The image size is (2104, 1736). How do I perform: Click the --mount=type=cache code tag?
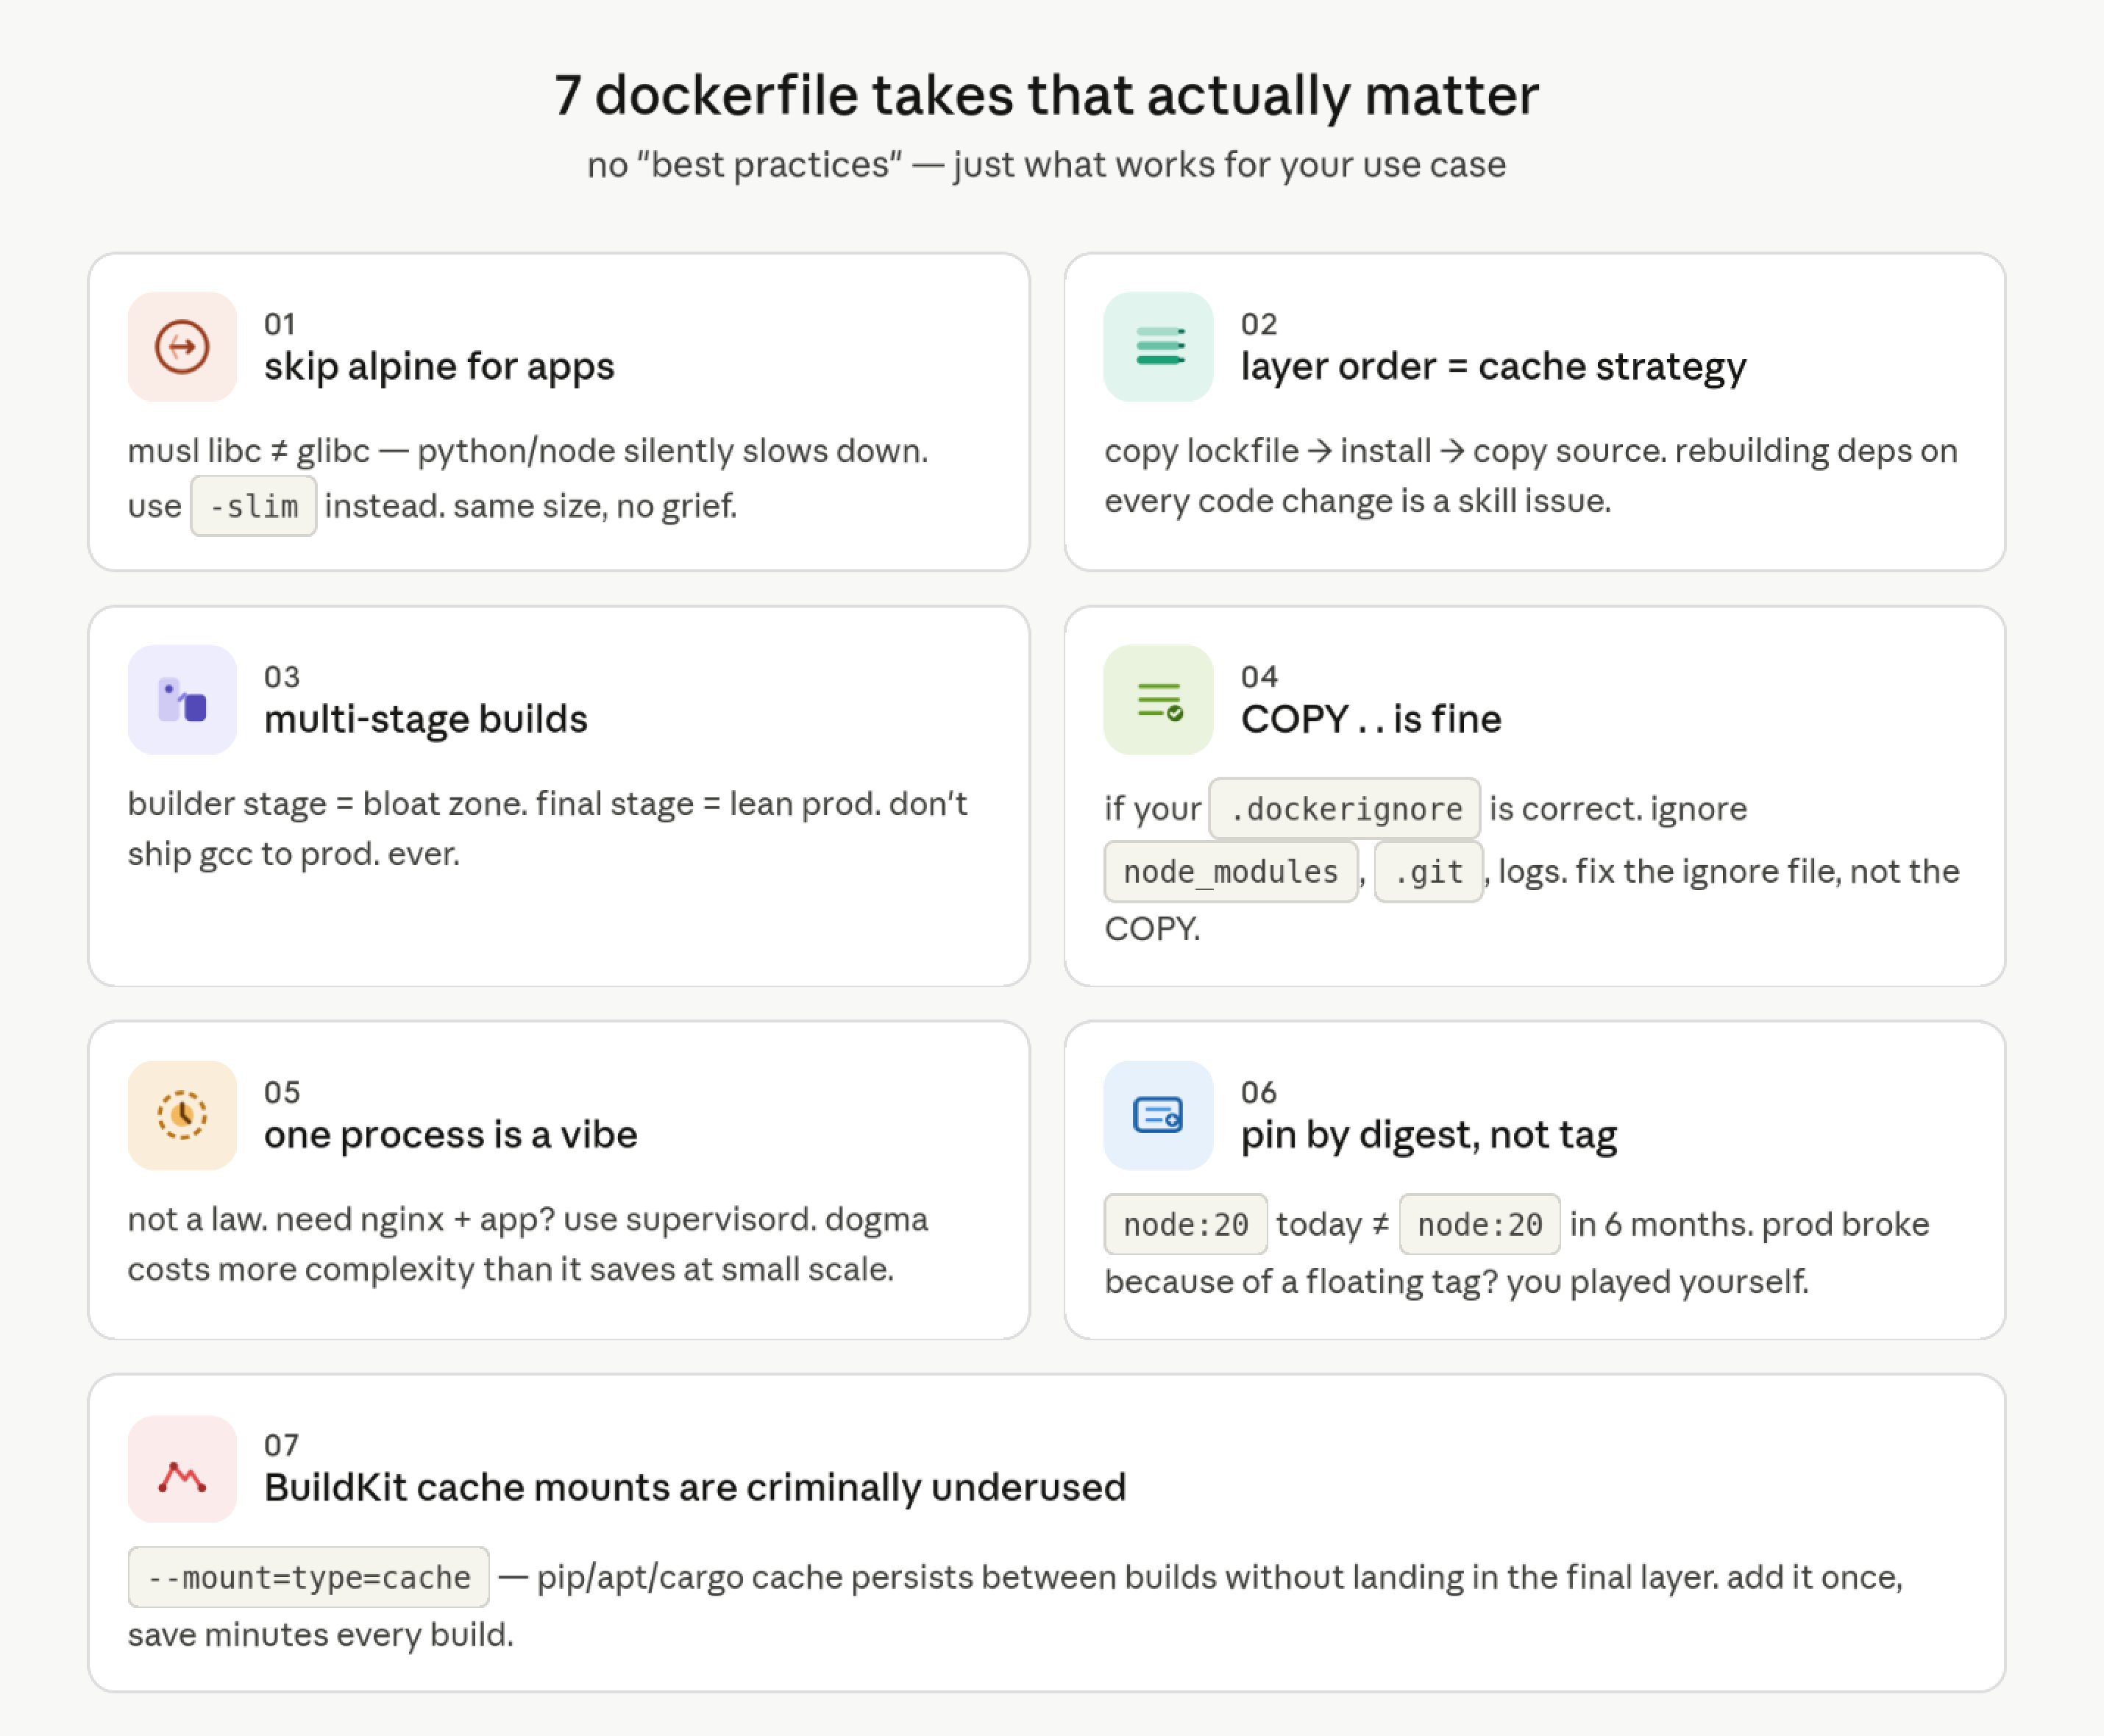click(x=308, y=1578)
